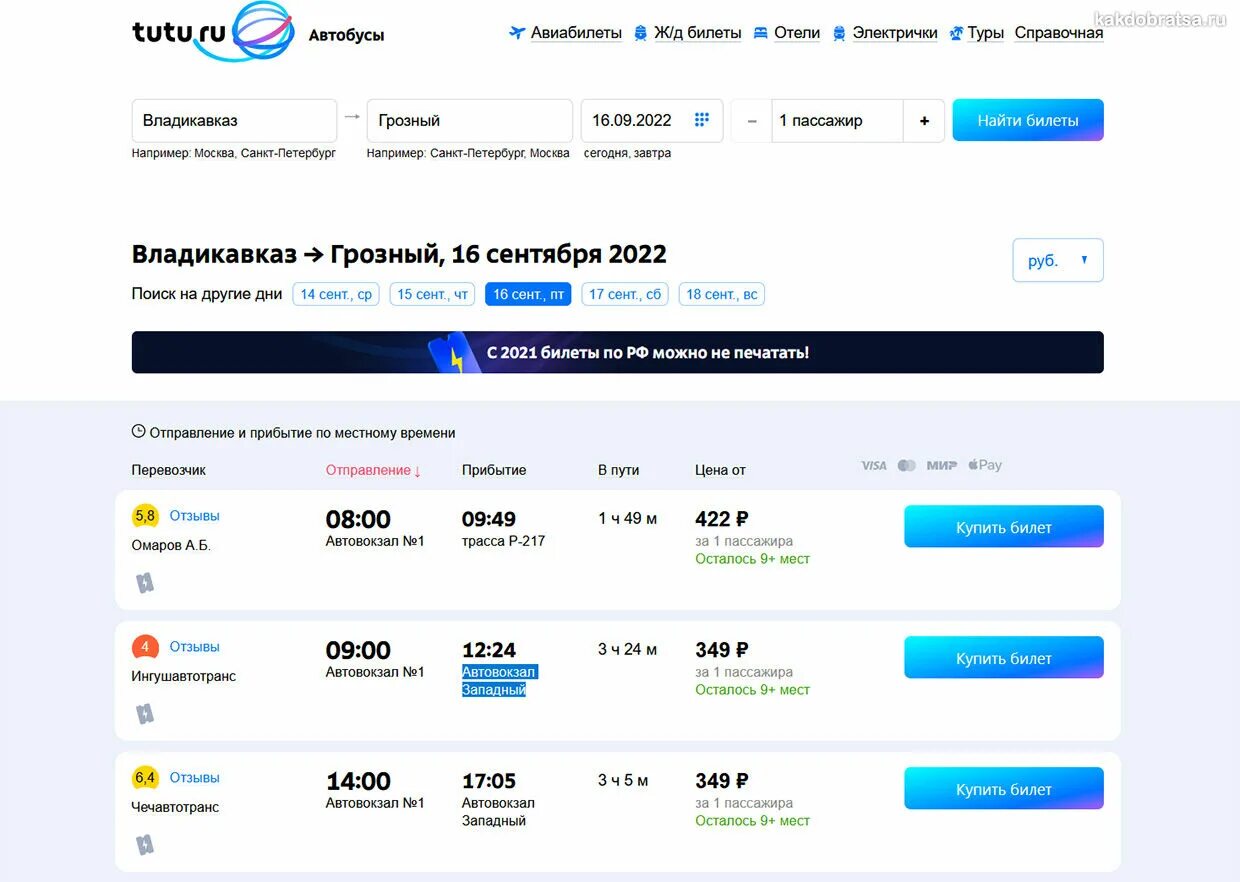
Task: Open Отзывы link for Омаров А.Б.
Action: pyautogui.click(x=194, y=516)
